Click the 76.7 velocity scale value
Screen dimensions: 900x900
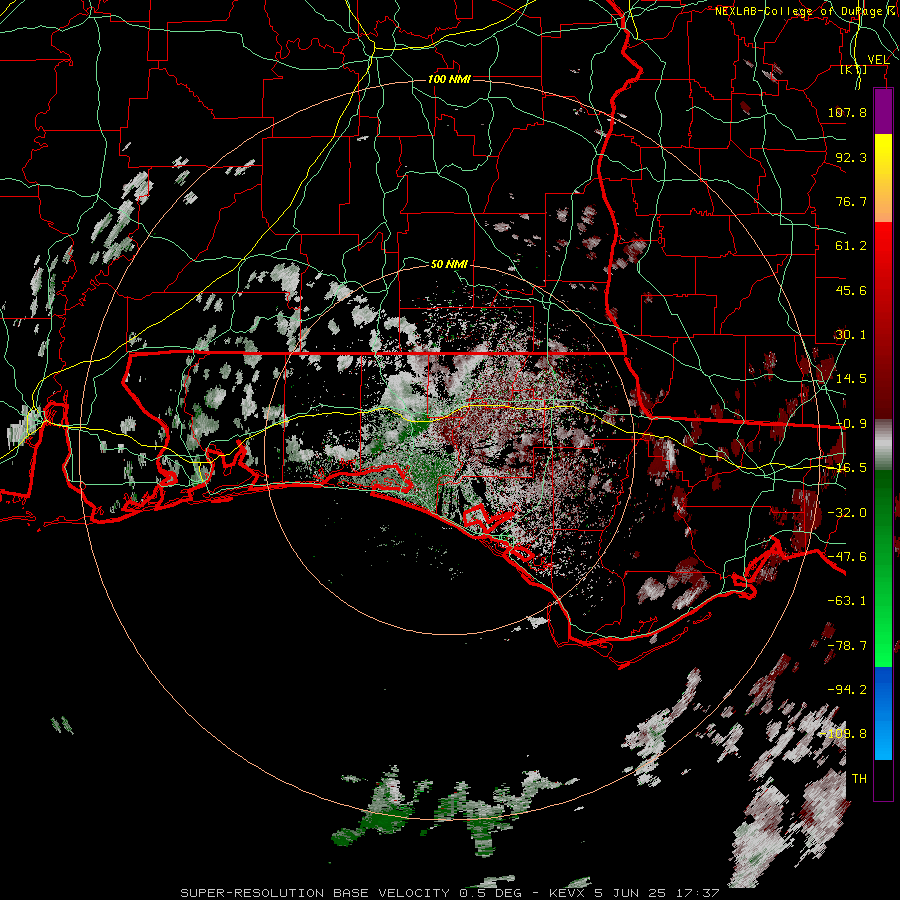[x=851, y=201]
